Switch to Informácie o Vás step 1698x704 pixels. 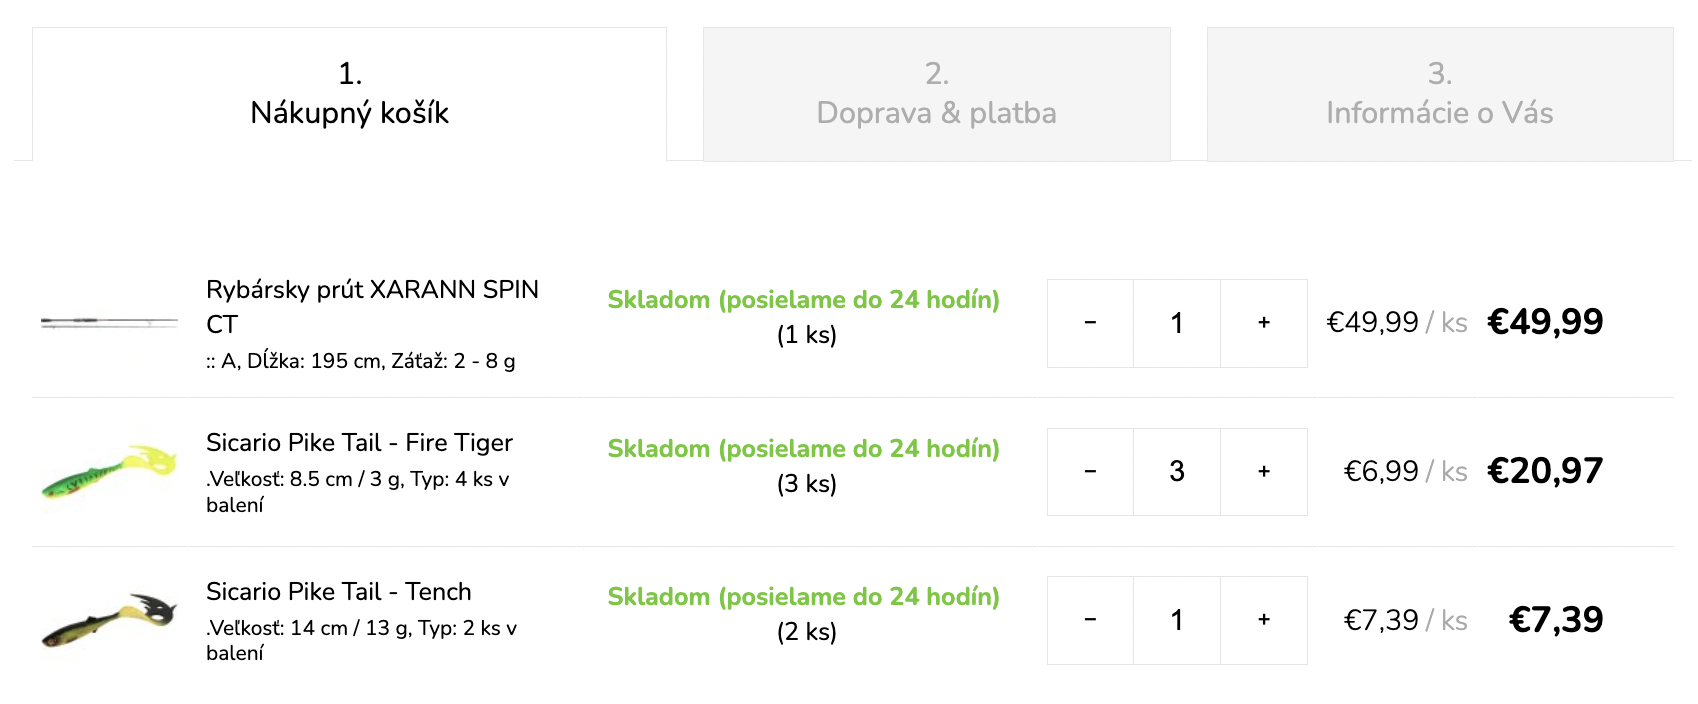(x=1439, y=94)
